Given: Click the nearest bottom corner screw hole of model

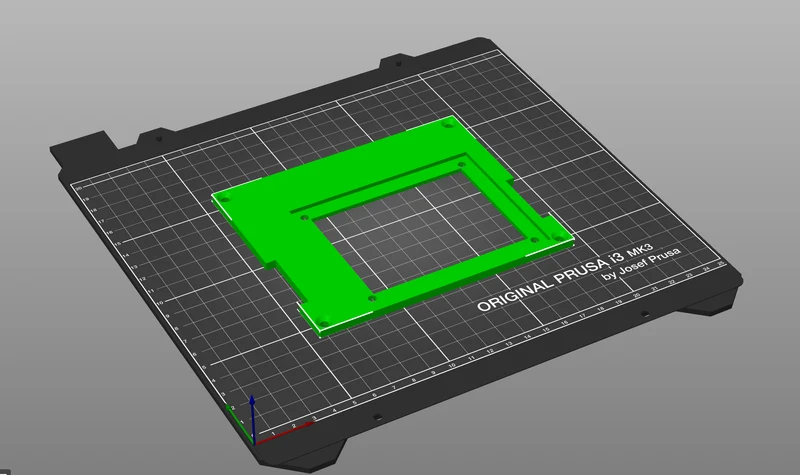Looking at the screenshot, I should coord(323,322).
